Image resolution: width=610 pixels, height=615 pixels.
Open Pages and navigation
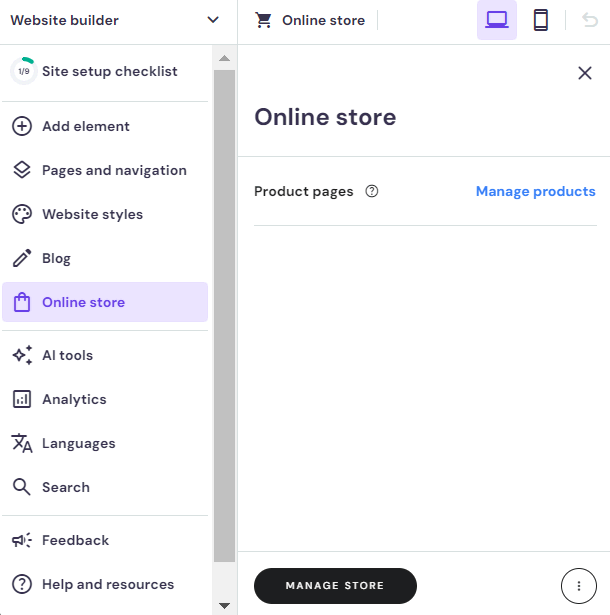[x=105, y=170]
